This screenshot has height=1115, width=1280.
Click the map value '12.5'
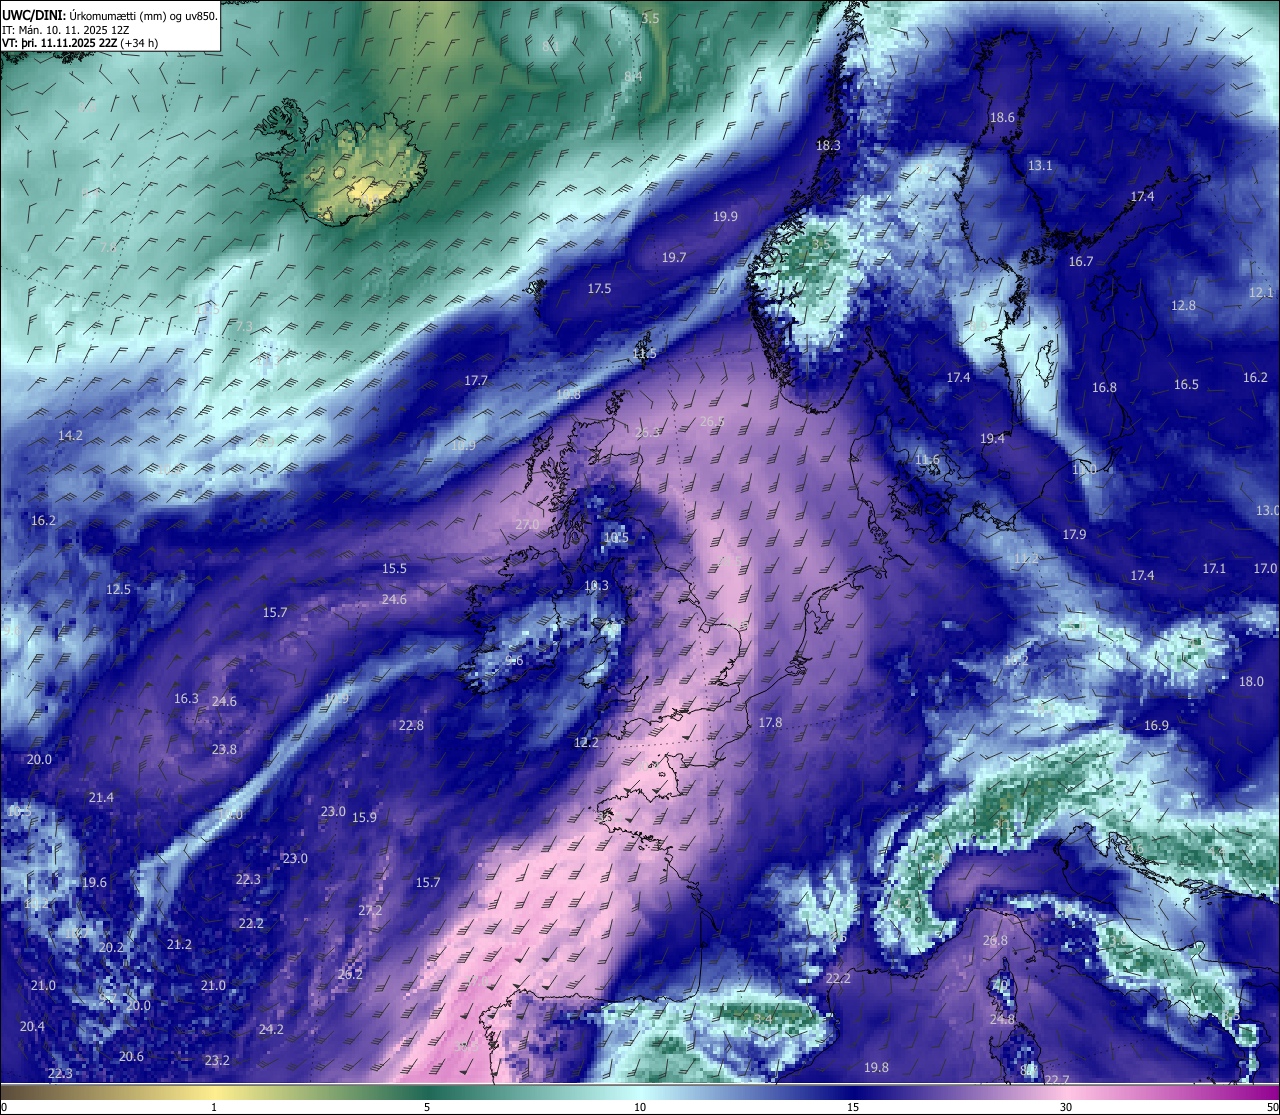118,589
